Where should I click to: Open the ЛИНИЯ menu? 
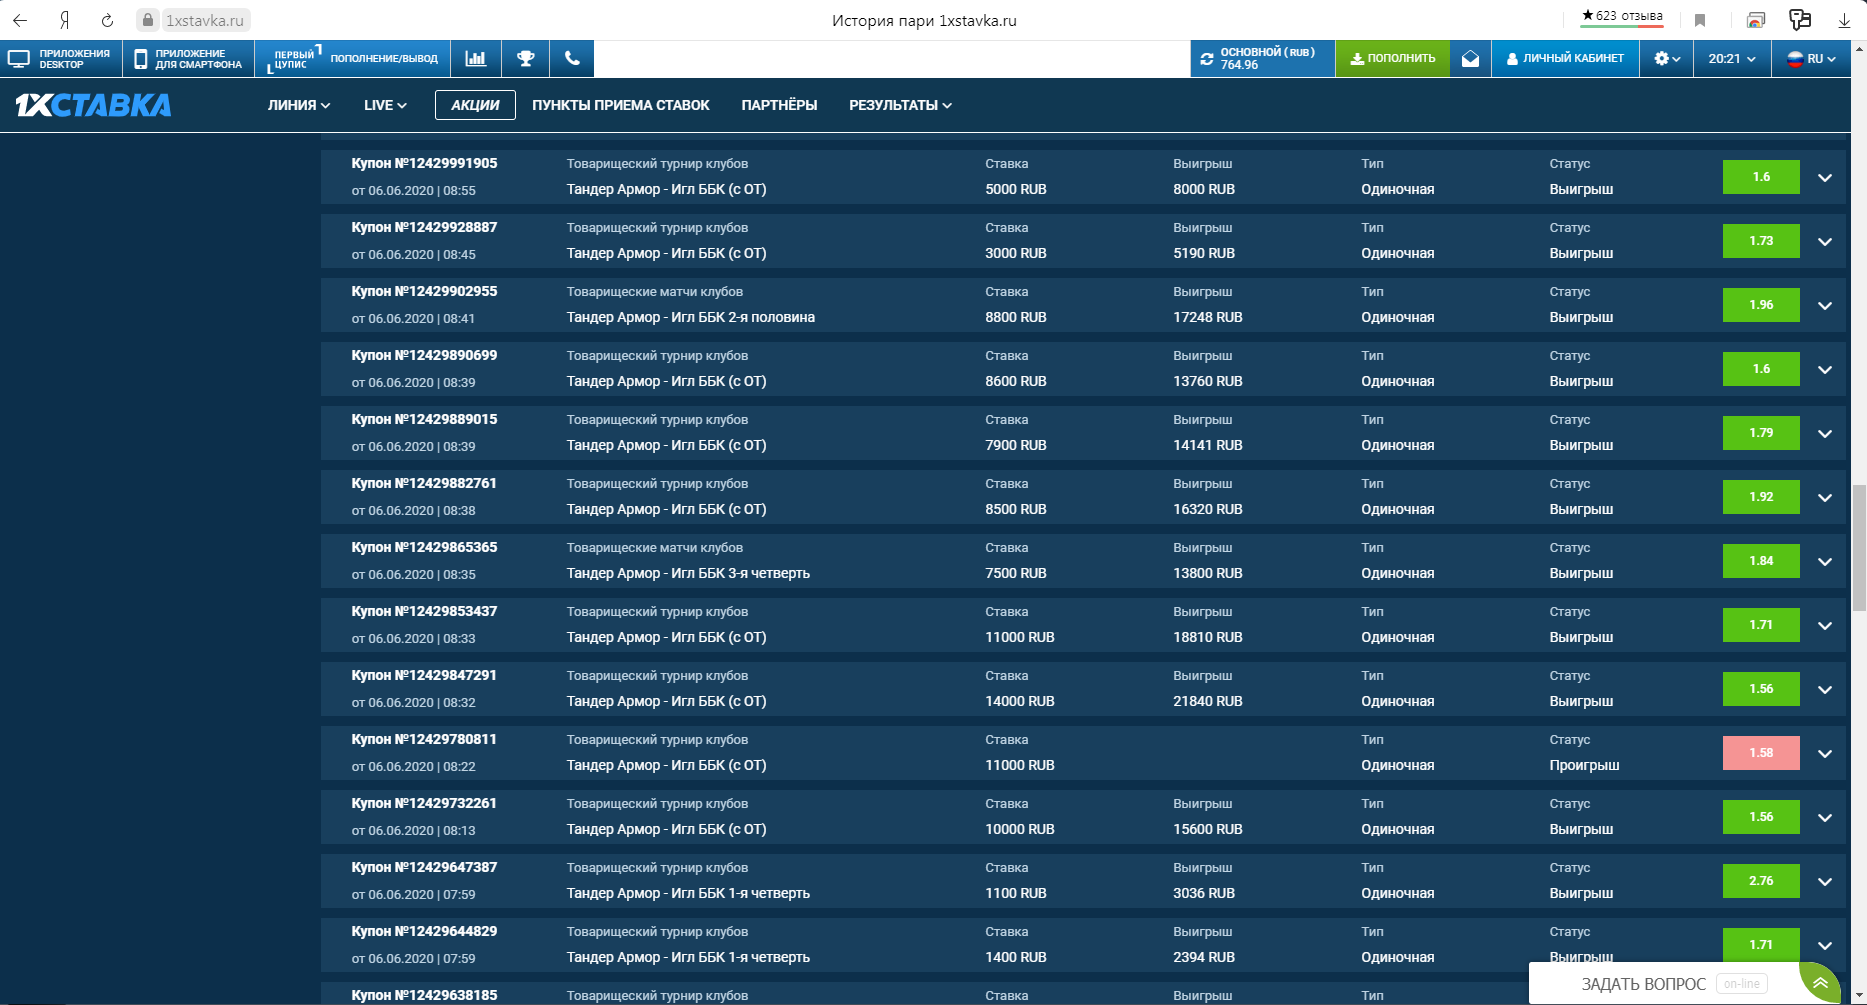click(x=298, y=105)
